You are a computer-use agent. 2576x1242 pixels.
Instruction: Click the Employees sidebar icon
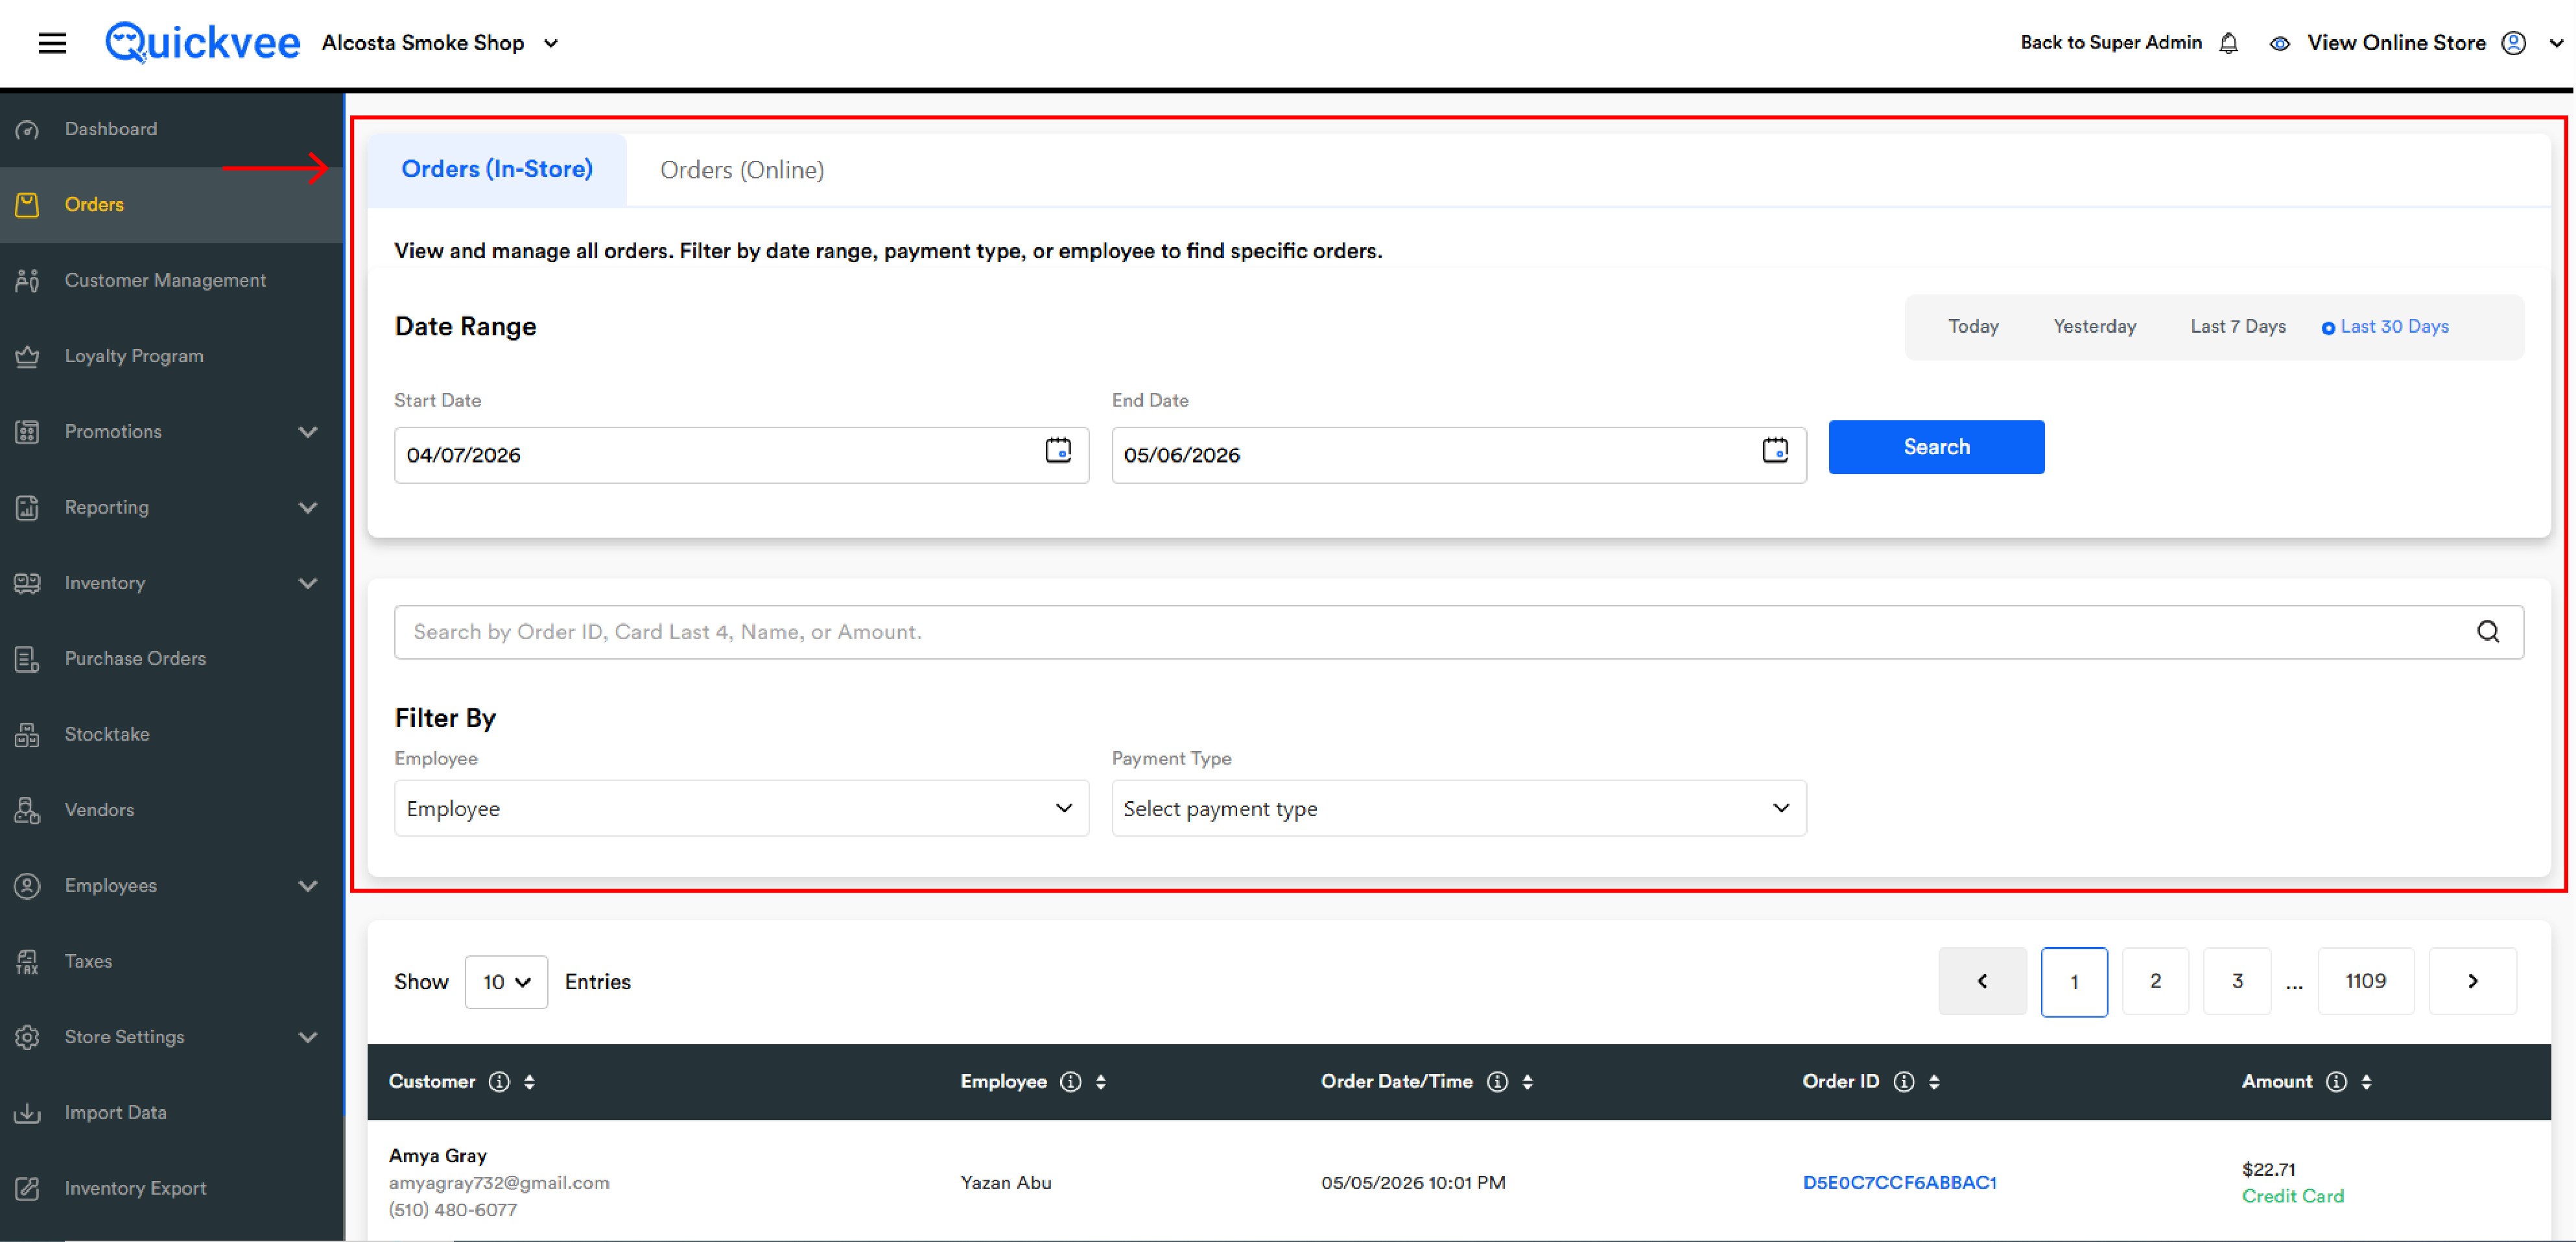click(27, 886)
